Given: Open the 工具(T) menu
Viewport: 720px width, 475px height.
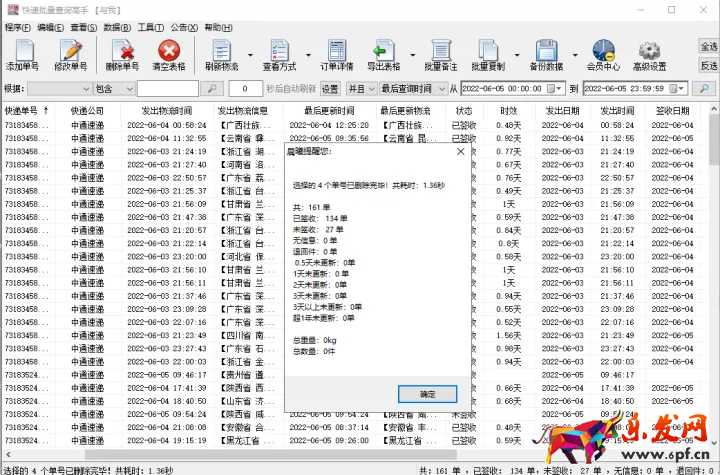Looking at the screenshot, I should click(x=150, y=27).
